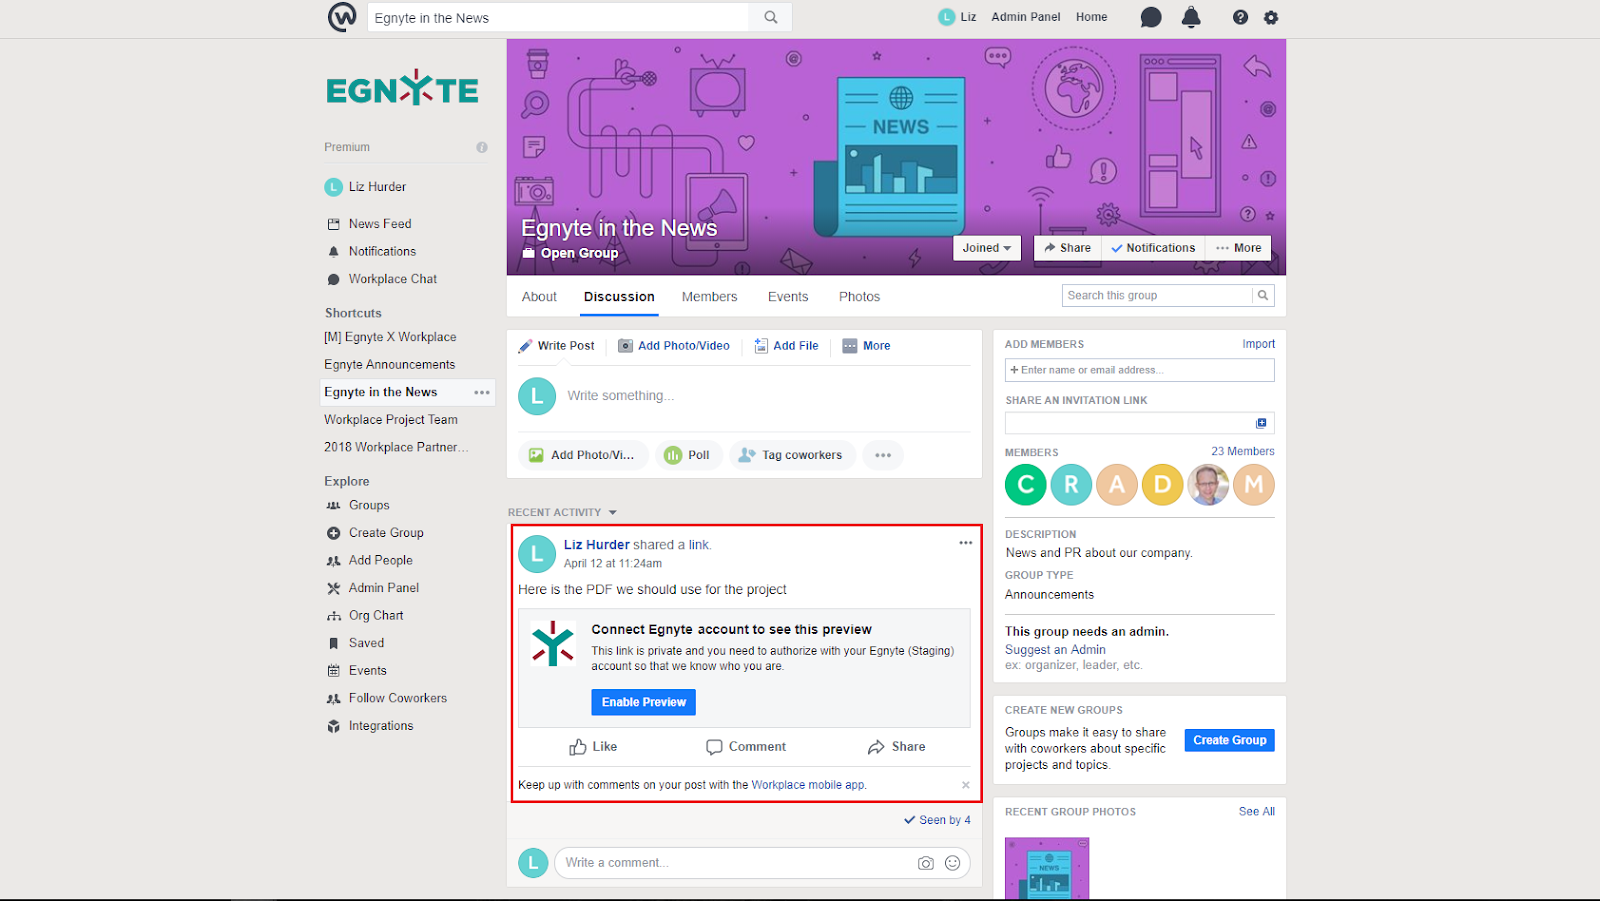
Task: Open the Events tab of the group
Action: (x=788, y=297)
